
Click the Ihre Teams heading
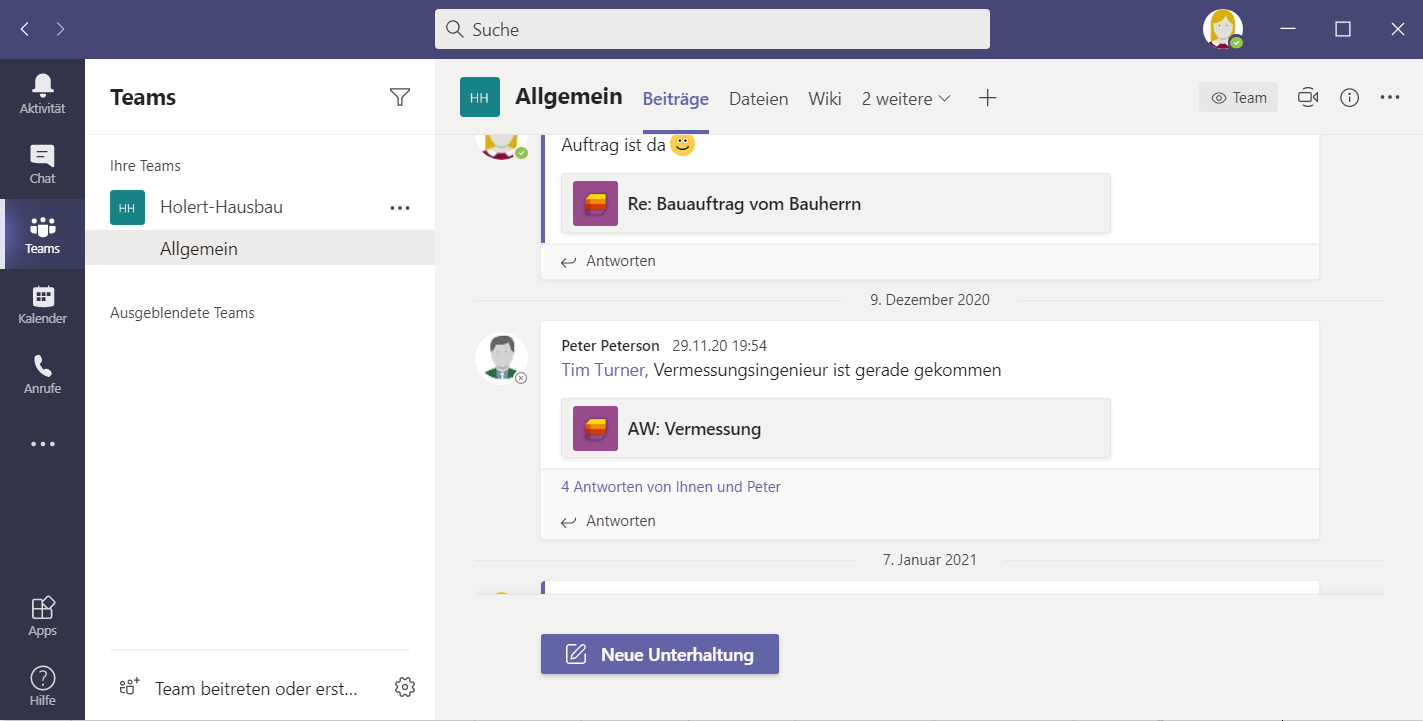[x=145, y=166]
